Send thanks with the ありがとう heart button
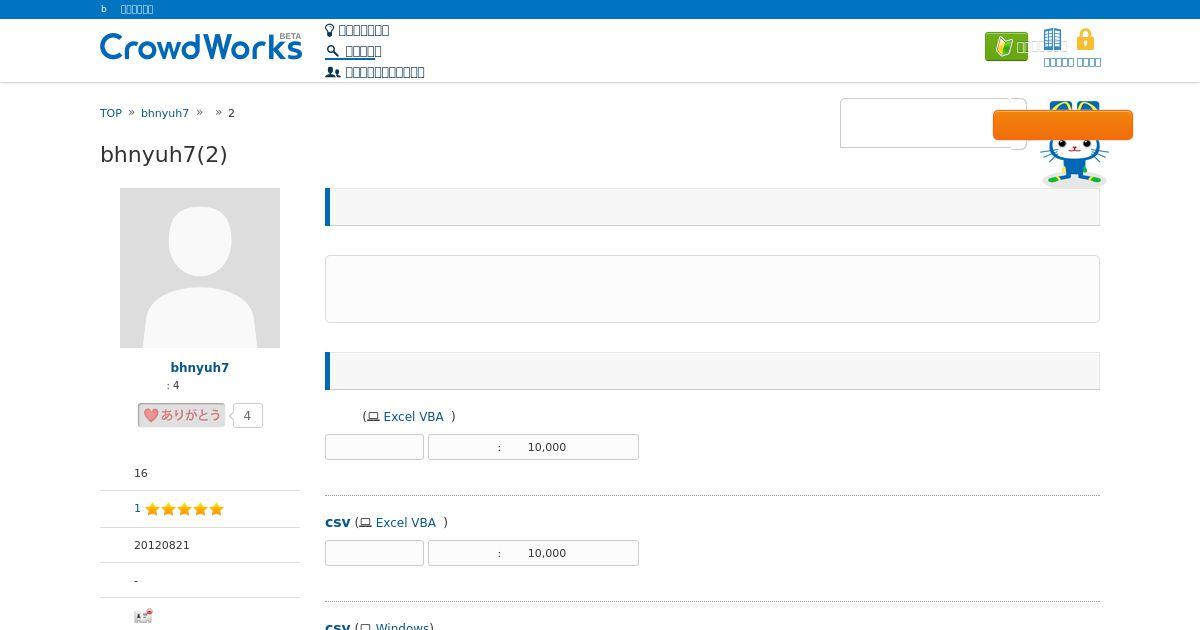Image resolution: width=1200 pixels, height=630 pixels. pyautogui.click(x=181, y=415)
